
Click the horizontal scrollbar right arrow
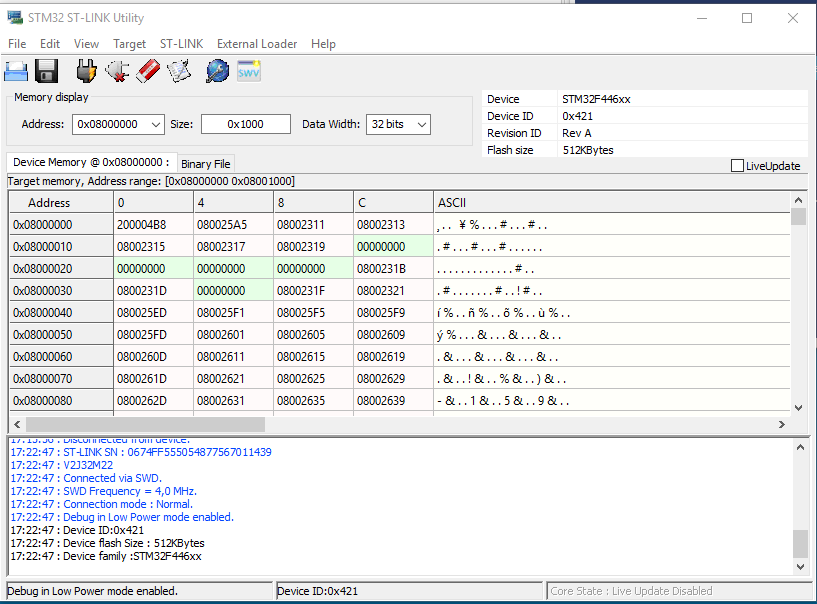point(782,424)
